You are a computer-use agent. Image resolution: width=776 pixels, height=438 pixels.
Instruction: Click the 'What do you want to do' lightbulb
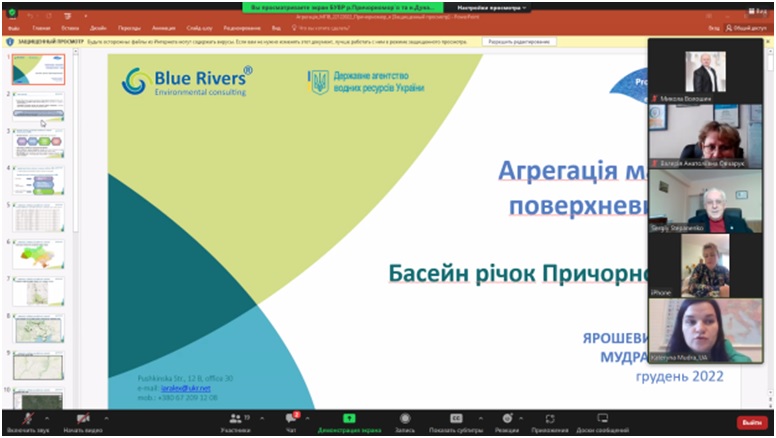[294, 28]
